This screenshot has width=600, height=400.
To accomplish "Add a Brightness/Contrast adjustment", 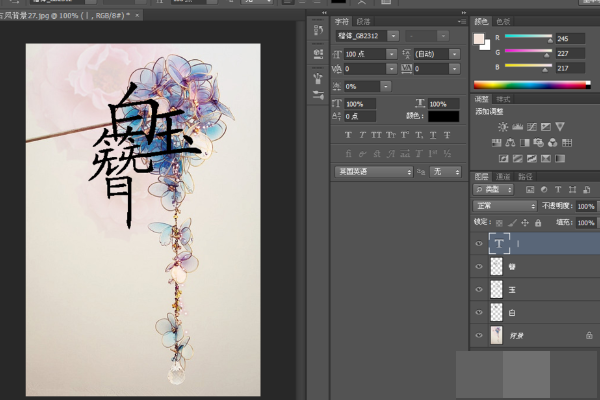I will tap(503, 127).
